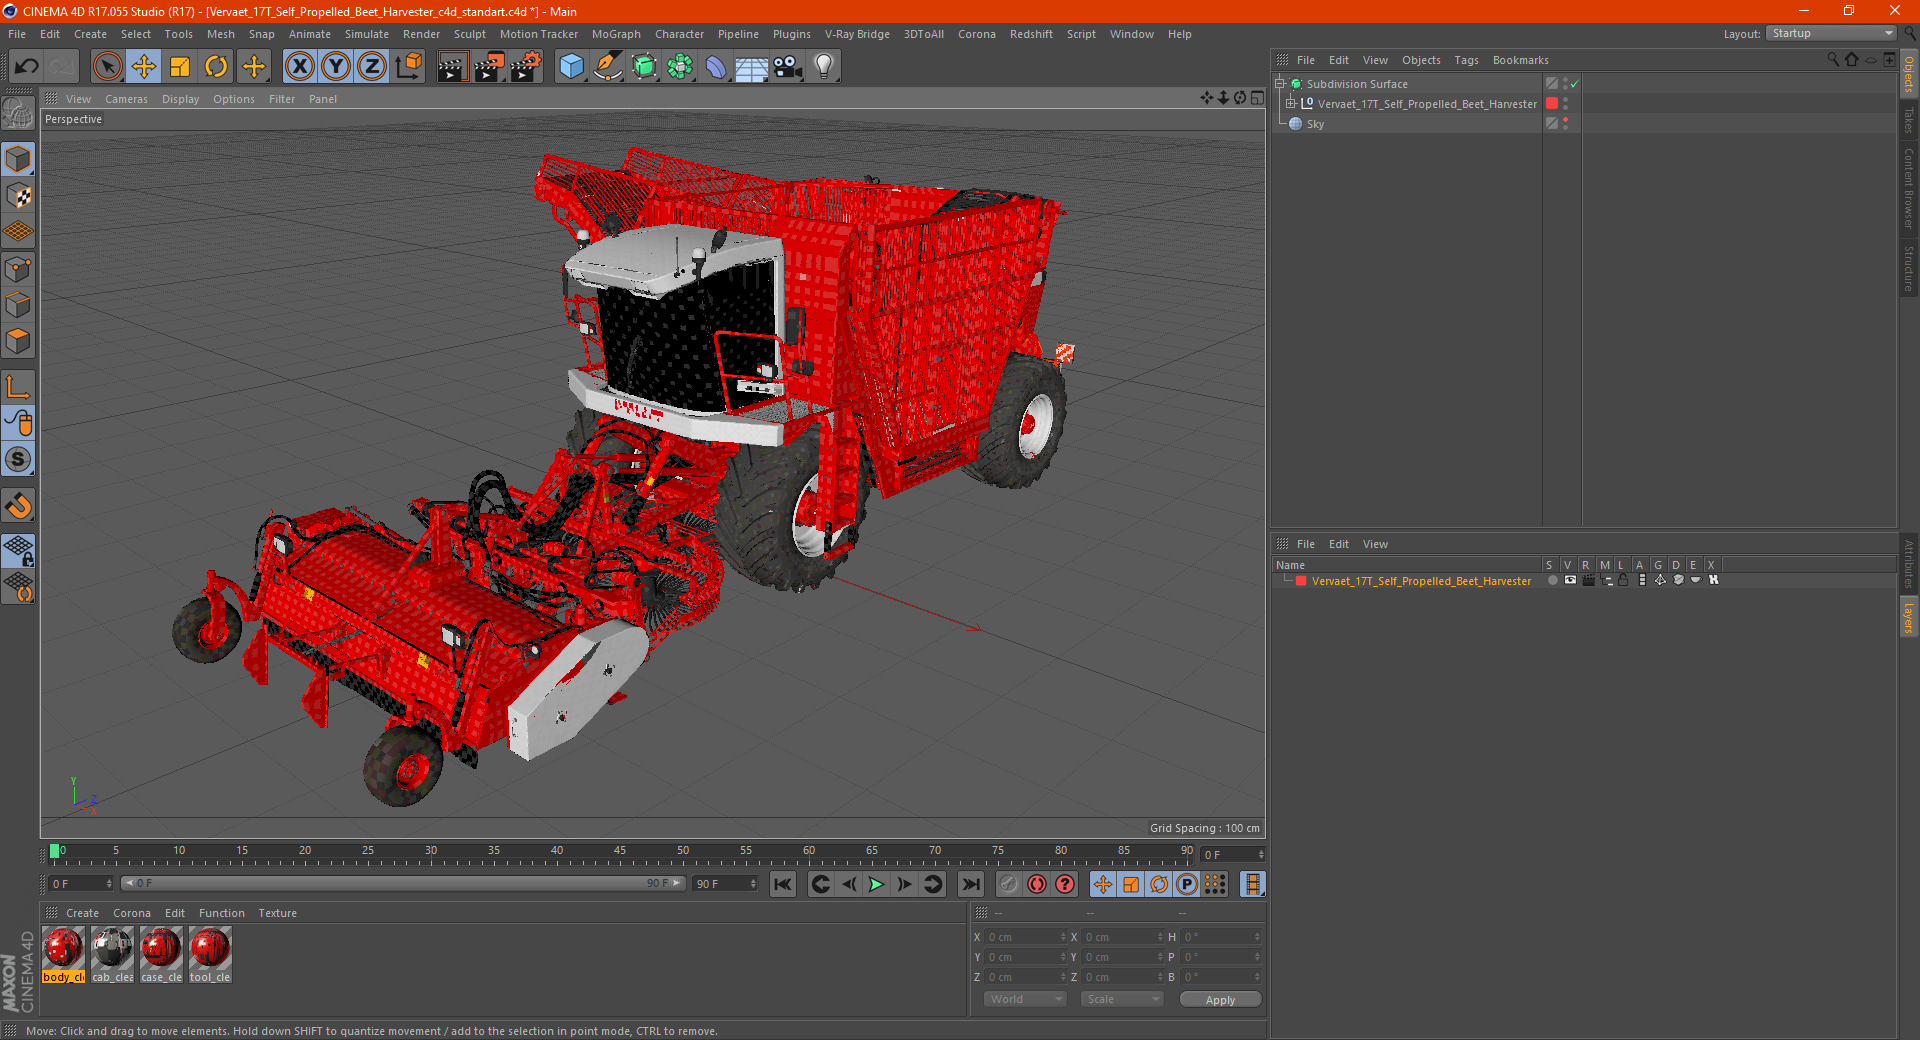Screen dimensions: 1920x1040
Task: Toggle the layer lock icon
Action: [x=1624, y=580]
